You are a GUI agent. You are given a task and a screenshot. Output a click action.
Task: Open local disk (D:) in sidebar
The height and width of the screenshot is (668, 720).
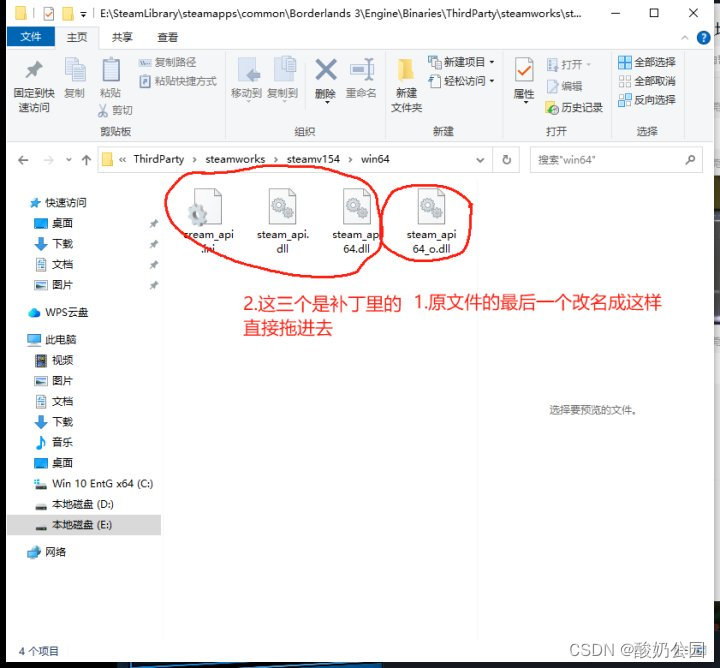[74, 504]
